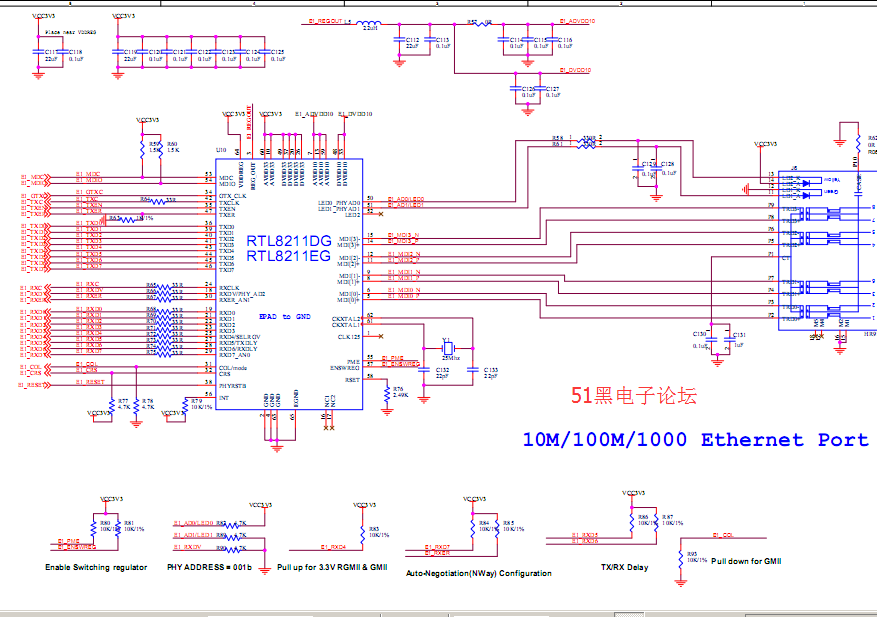The image size is (877, 617).
Task: Click the E1_MDI3_N net label
Action: [403, 236]
